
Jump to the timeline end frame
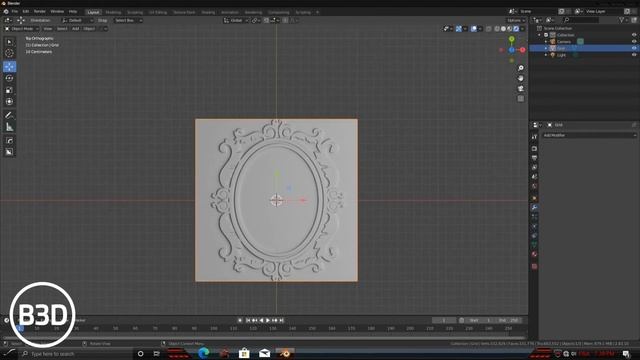point(281,321)
